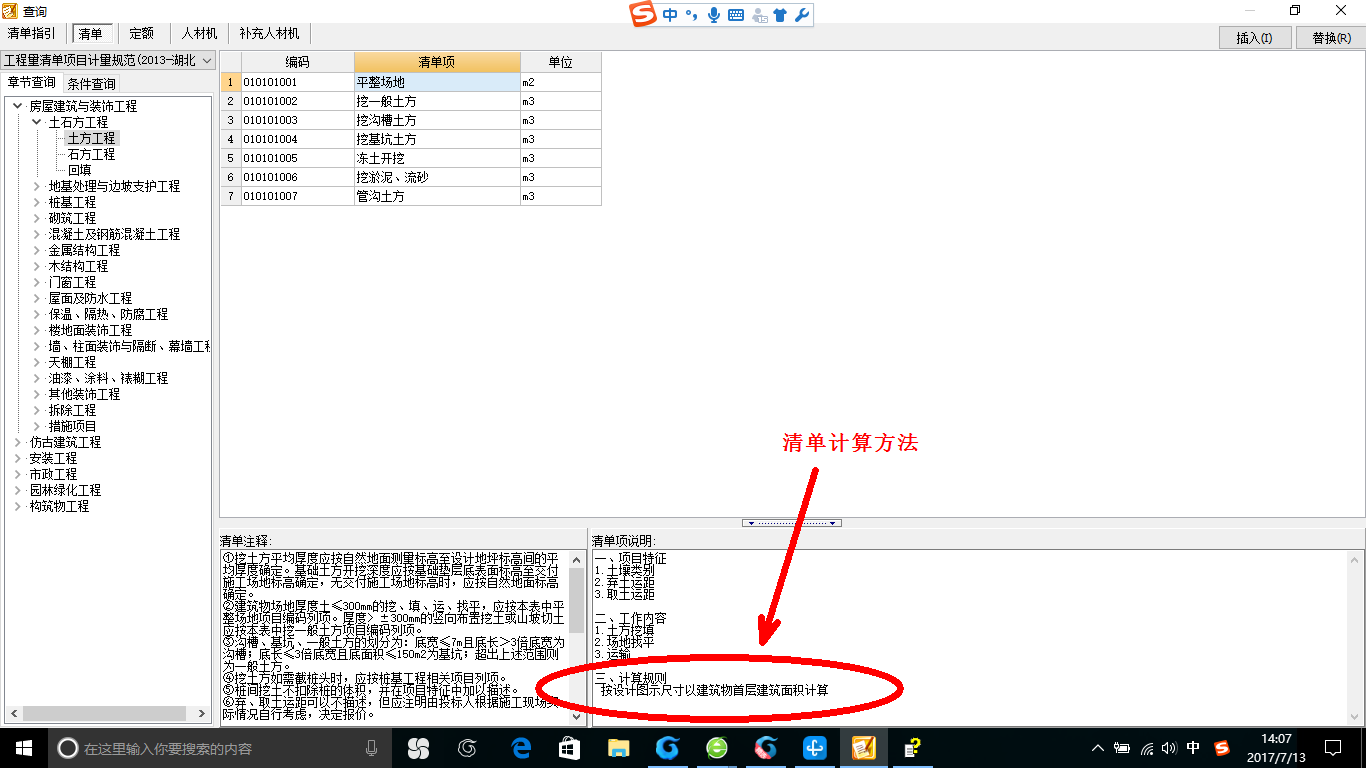Launch Microsoft Edge from taskbar
This screenshot has height=768, width=1366.
point(520,747)
